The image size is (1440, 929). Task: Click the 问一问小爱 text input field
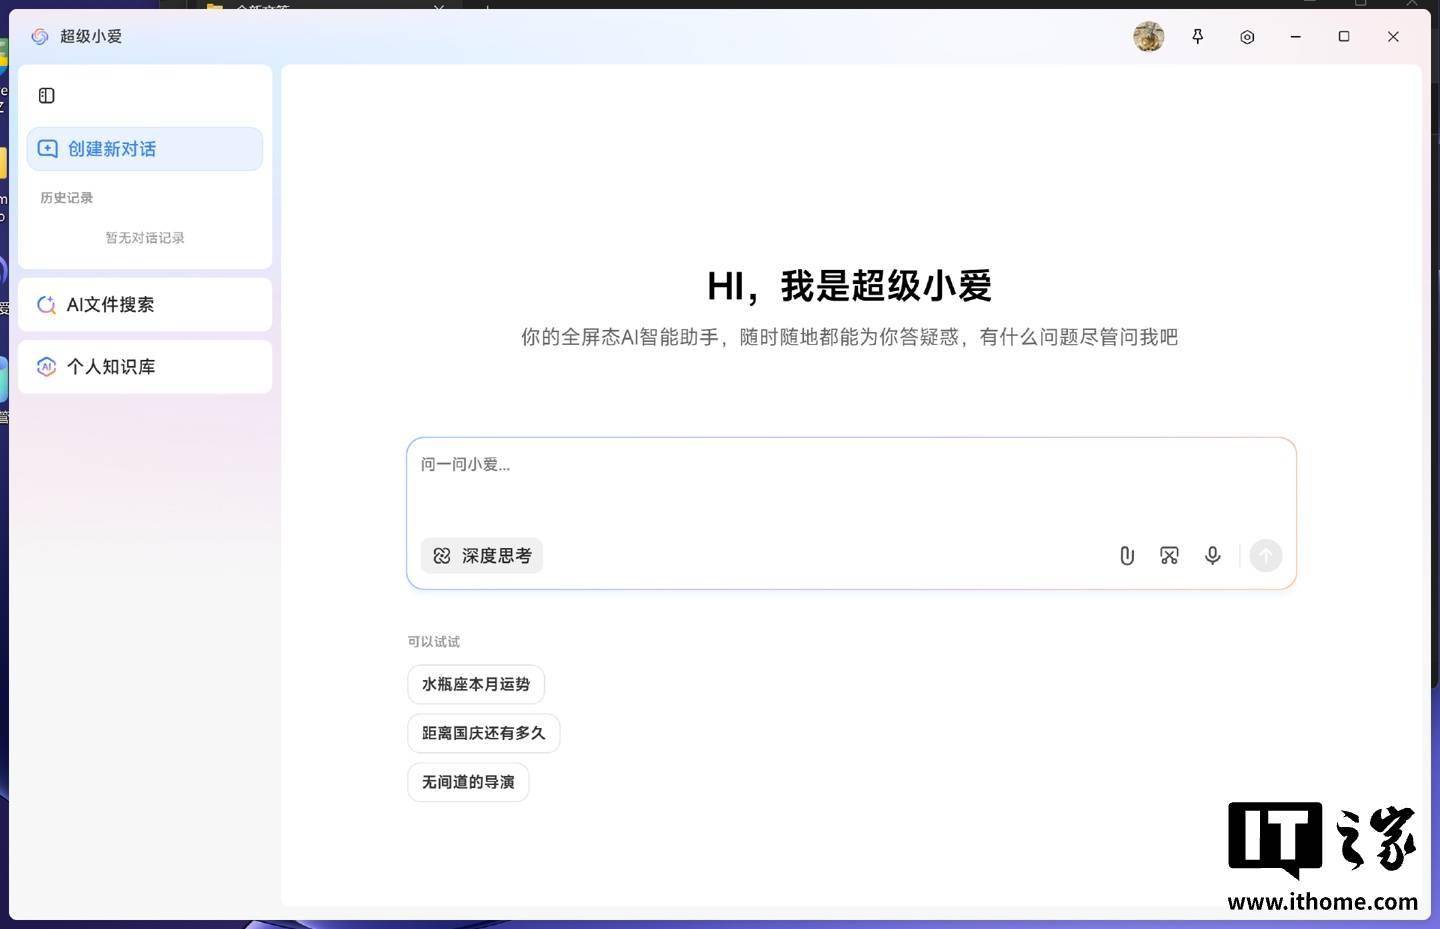point(851,487)
